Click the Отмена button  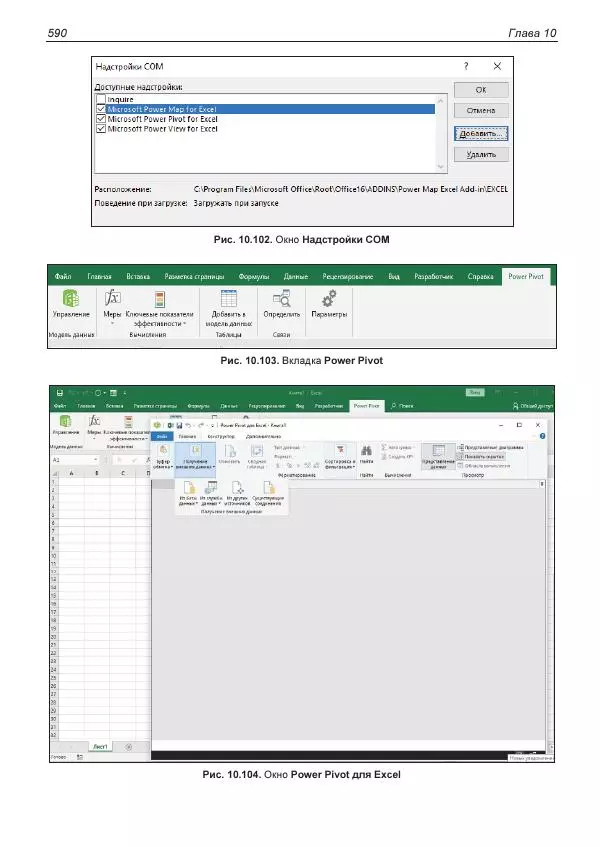[481, 111]
